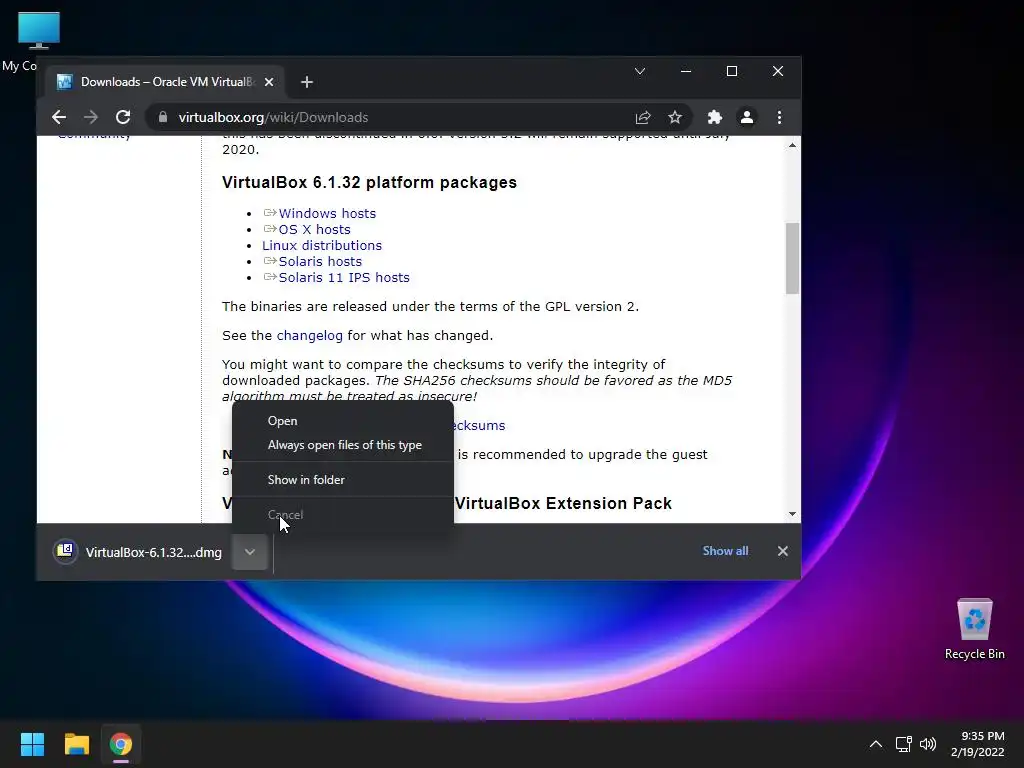This screenshot has height=768, width=1024.
Task: Click the network icon in system tray
Action: [x=903, y=744]
